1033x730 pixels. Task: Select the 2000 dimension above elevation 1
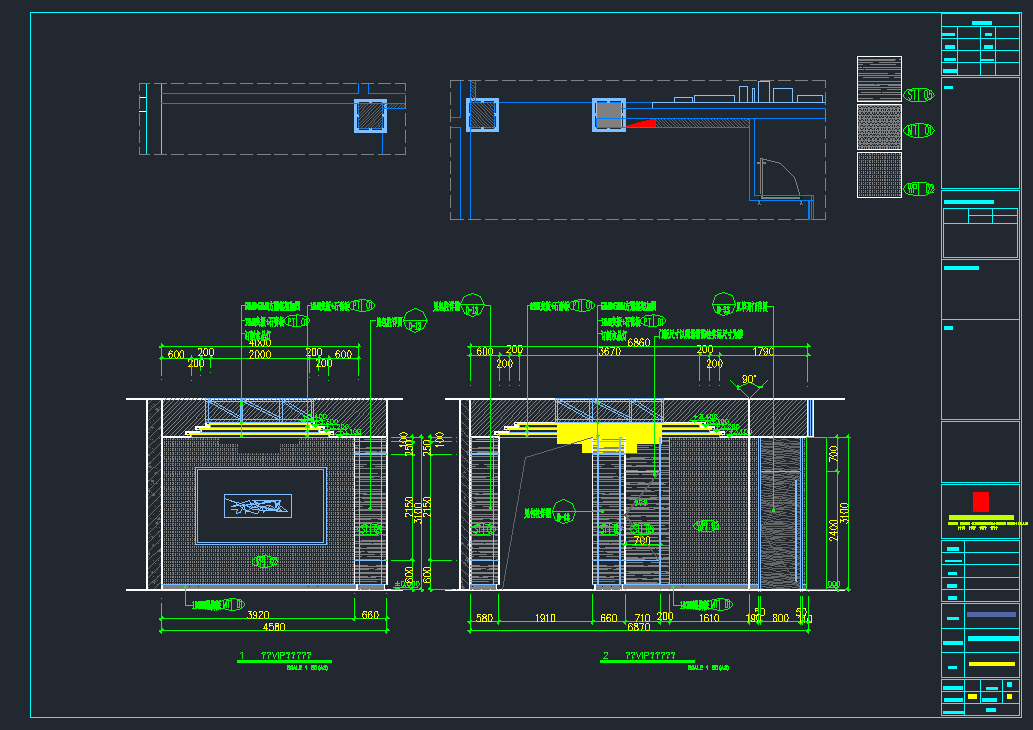260,354
